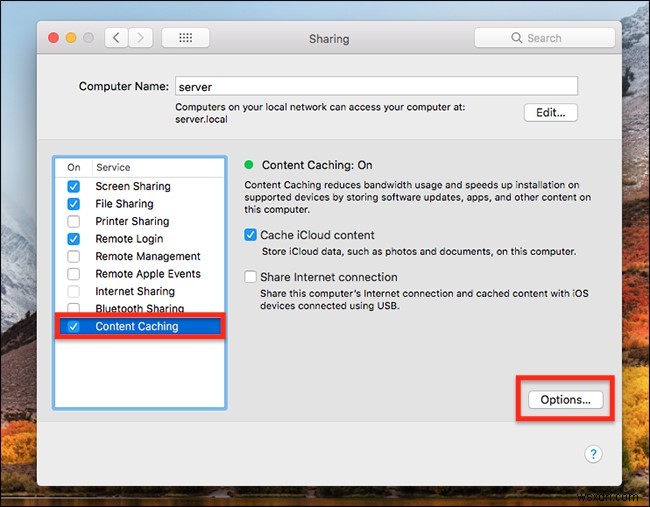Select Bluetooth Sharing in the service list
Viewport: 650px width, 507px height.
coord(139,308)
